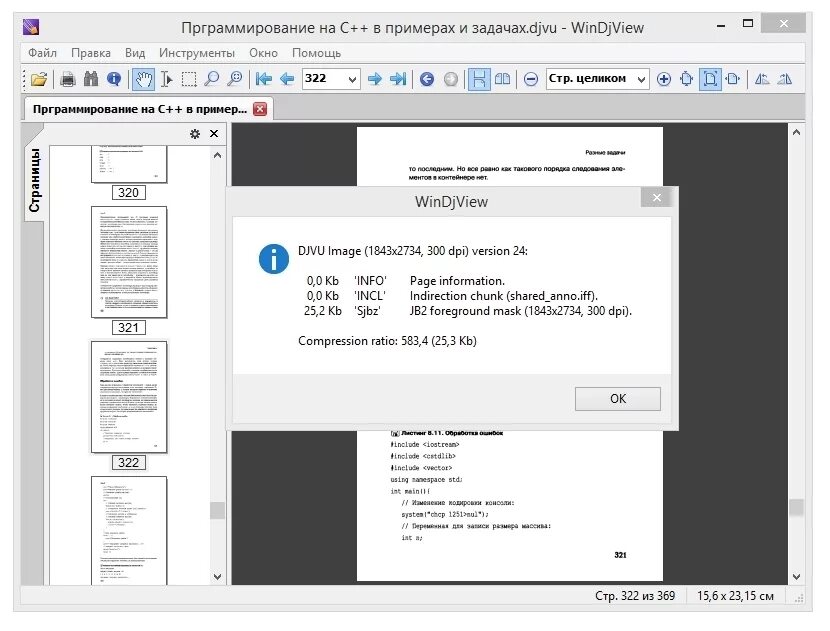Click the blue information toolbar icon
This screenshot has height=631, width=830.
(x=114, y=79)
